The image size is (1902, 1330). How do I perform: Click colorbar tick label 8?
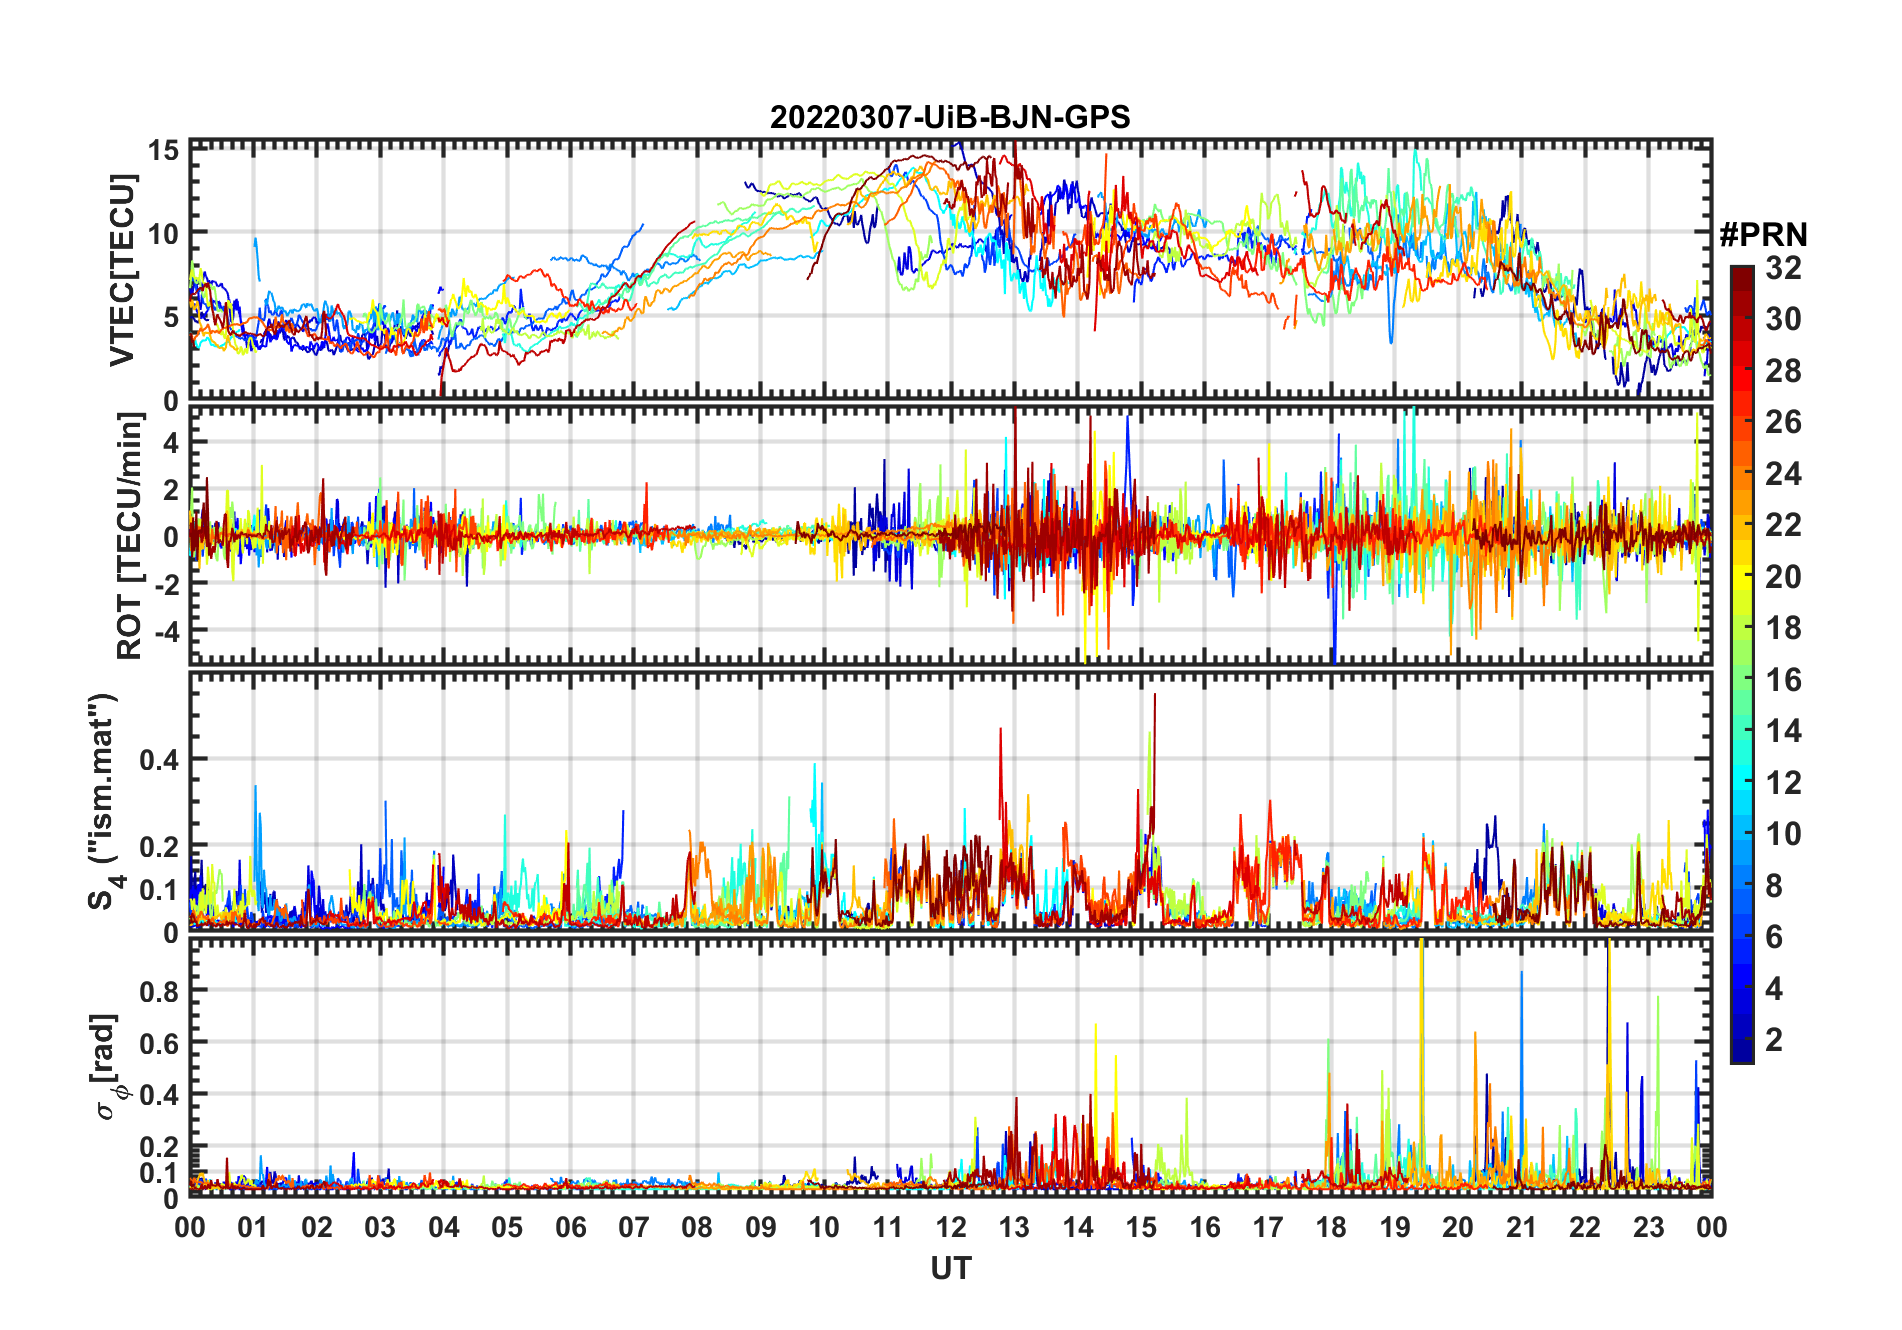[x=1774, y=886]
